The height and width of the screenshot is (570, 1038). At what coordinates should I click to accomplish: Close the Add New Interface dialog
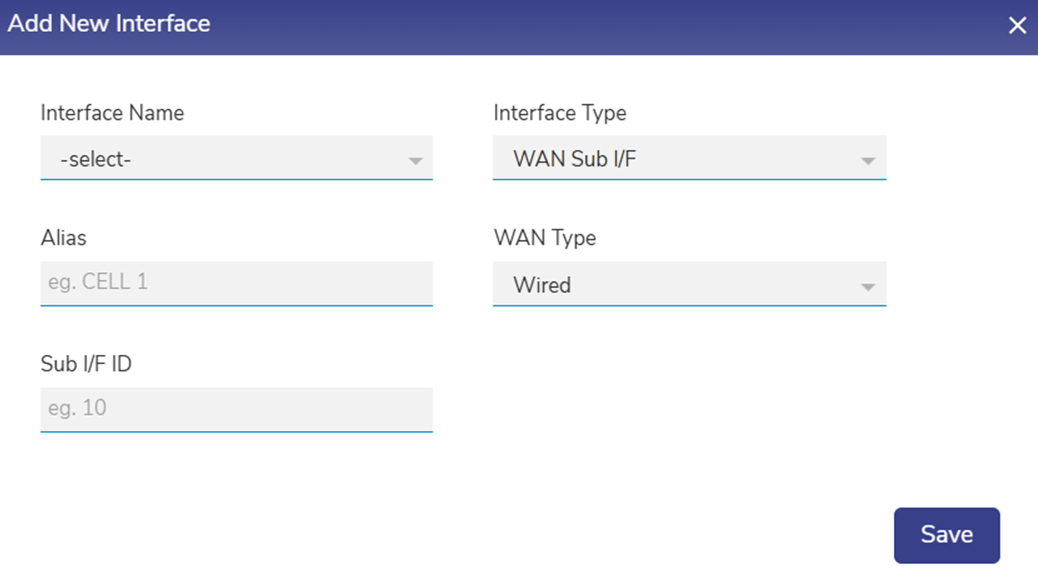click(x=1017, y=26)
